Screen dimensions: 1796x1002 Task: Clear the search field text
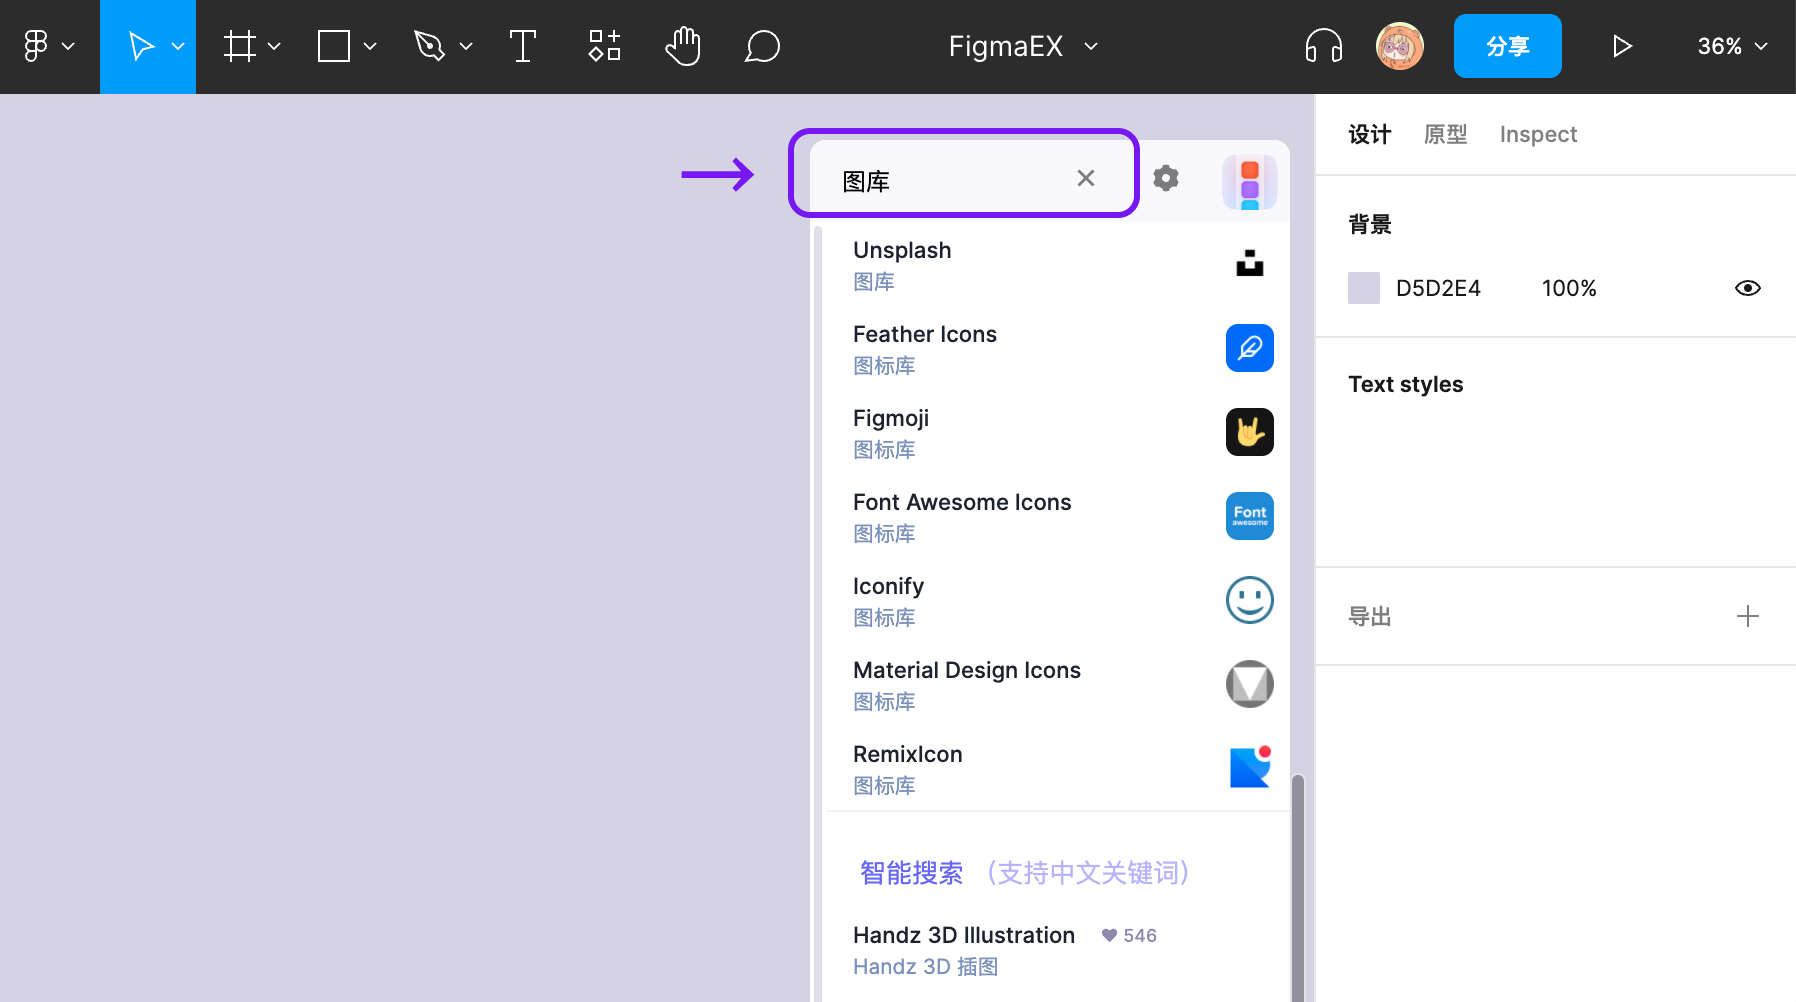click(1086, 178)
